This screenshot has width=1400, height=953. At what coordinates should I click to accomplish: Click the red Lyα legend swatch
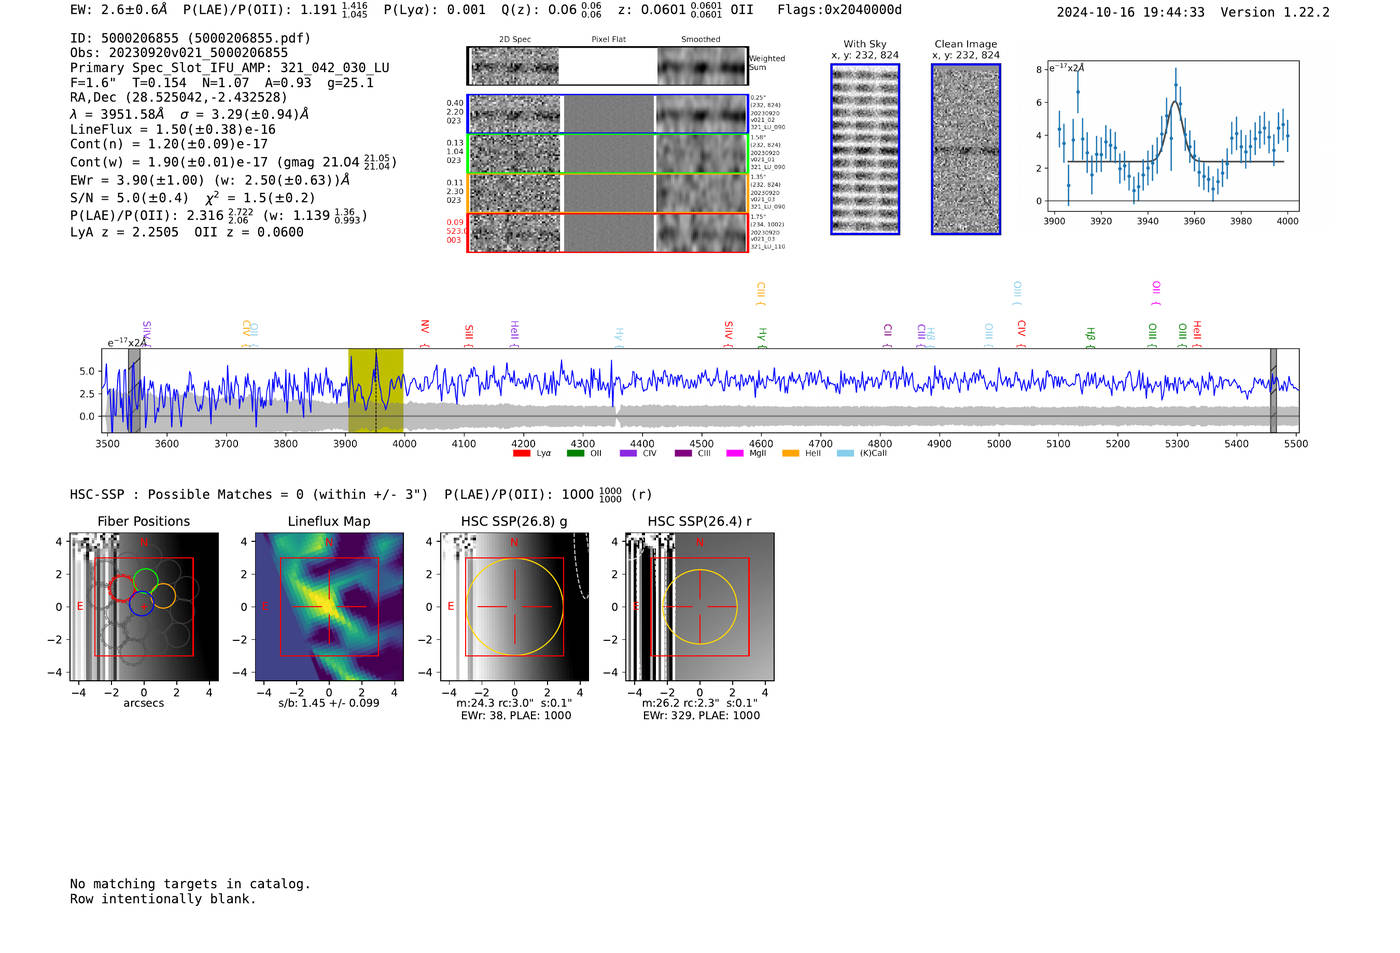click(521, 453)
